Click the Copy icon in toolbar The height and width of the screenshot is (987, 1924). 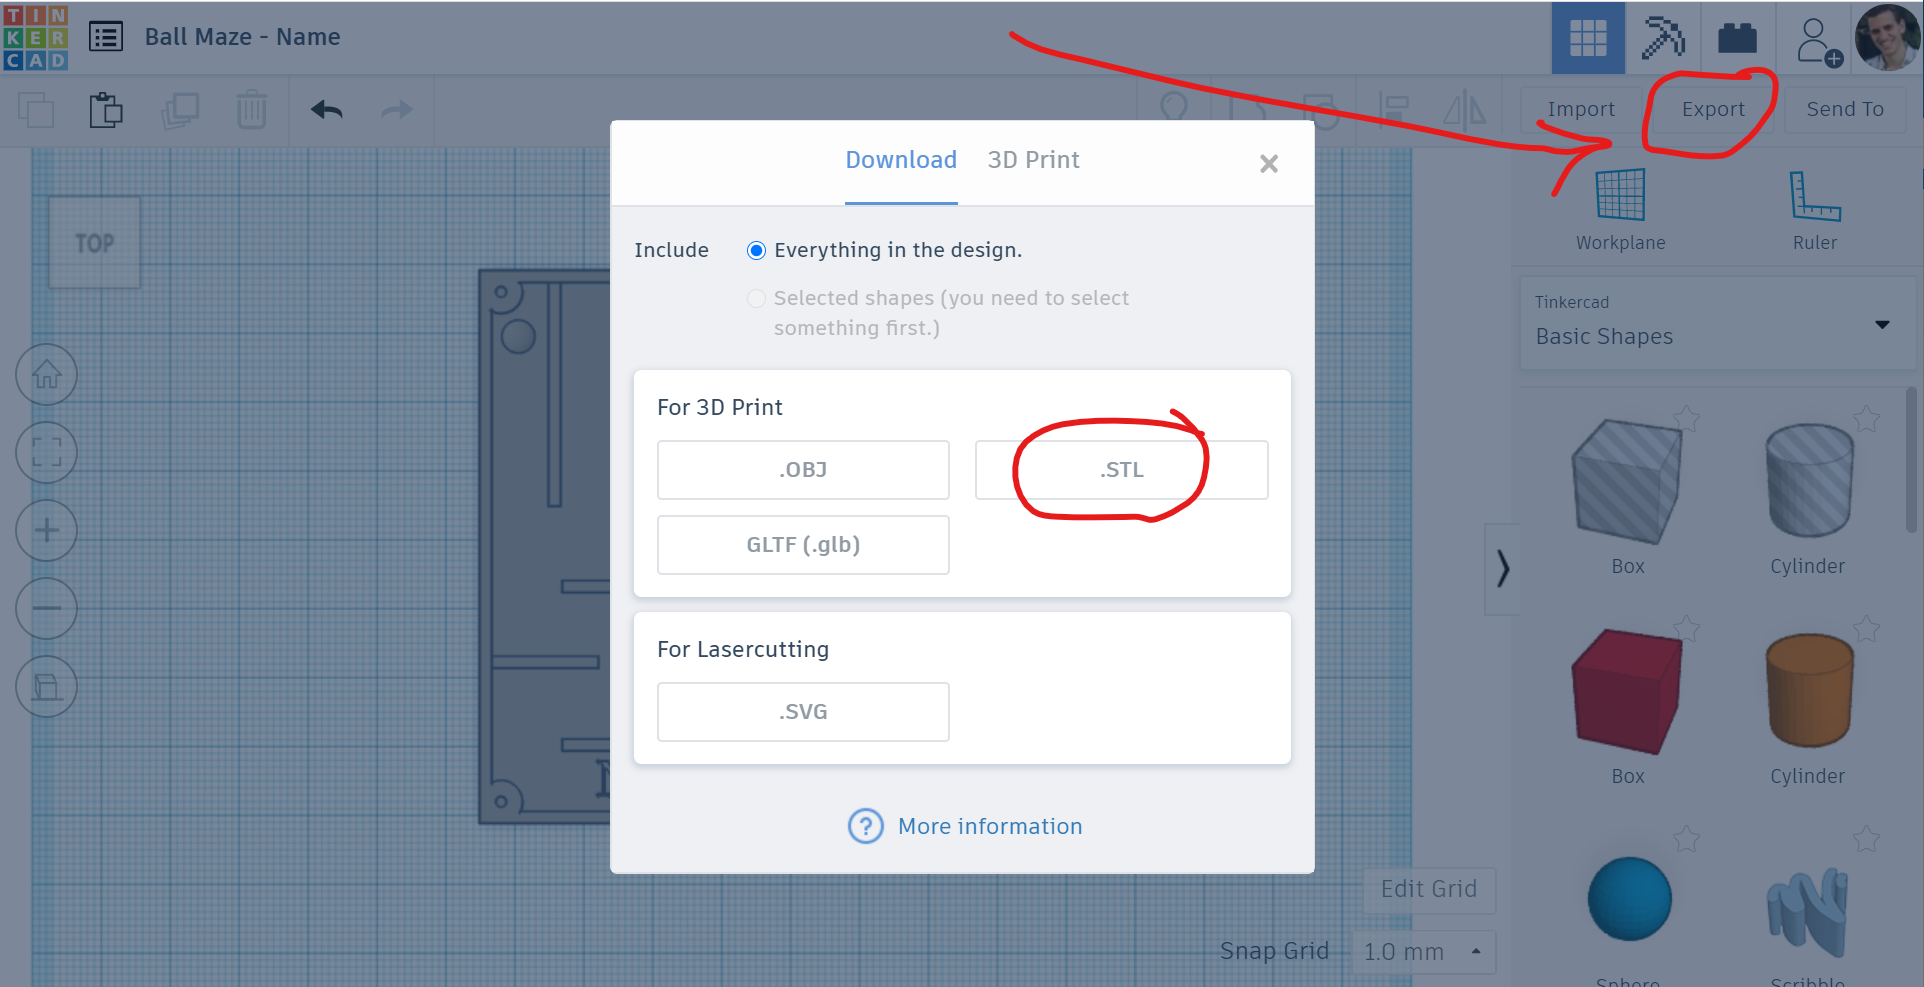coord(36,110)
